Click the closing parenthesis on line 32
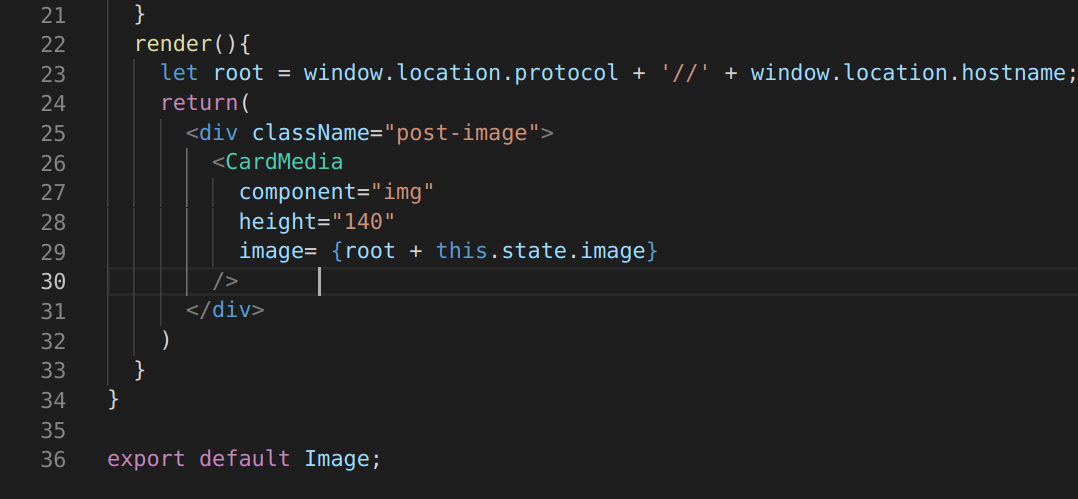1078x499 pixels. 166,340
